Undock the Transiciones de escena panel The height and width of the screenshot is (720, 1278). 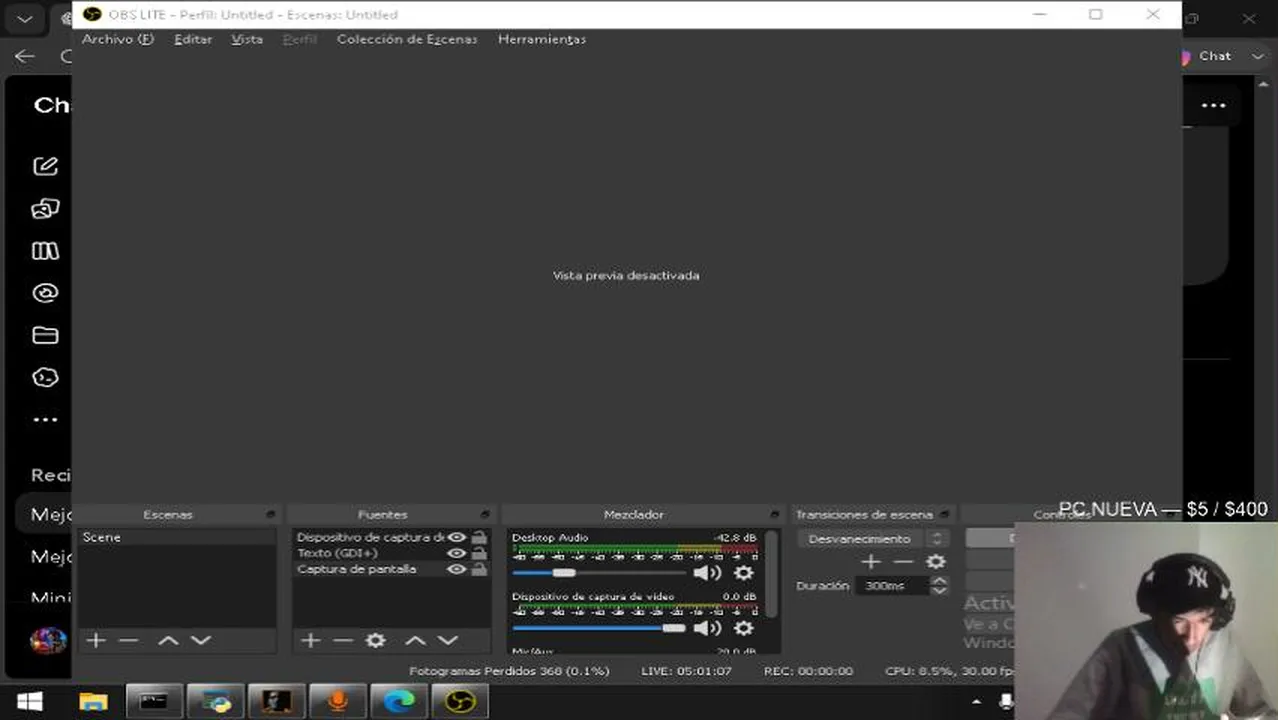(943, 514)
